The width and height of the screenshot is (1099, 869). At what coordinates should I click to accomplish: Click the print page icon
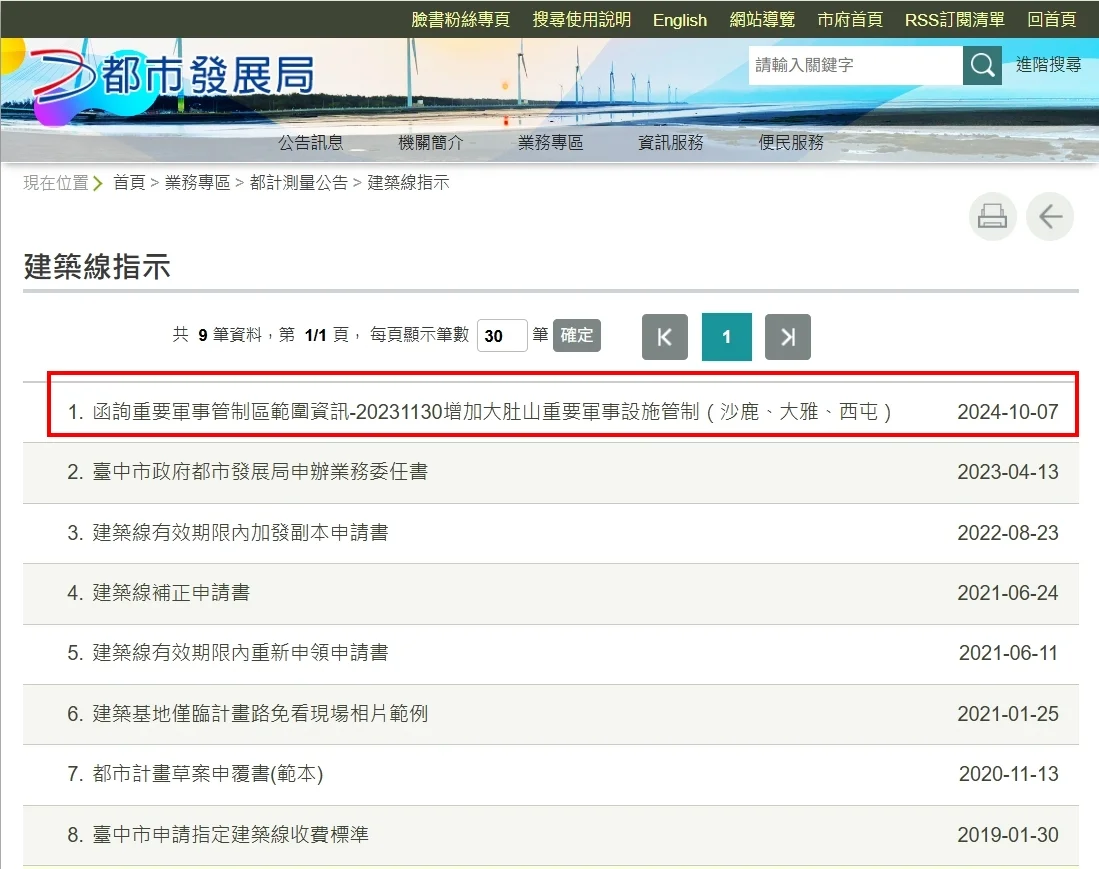(992, 217)
